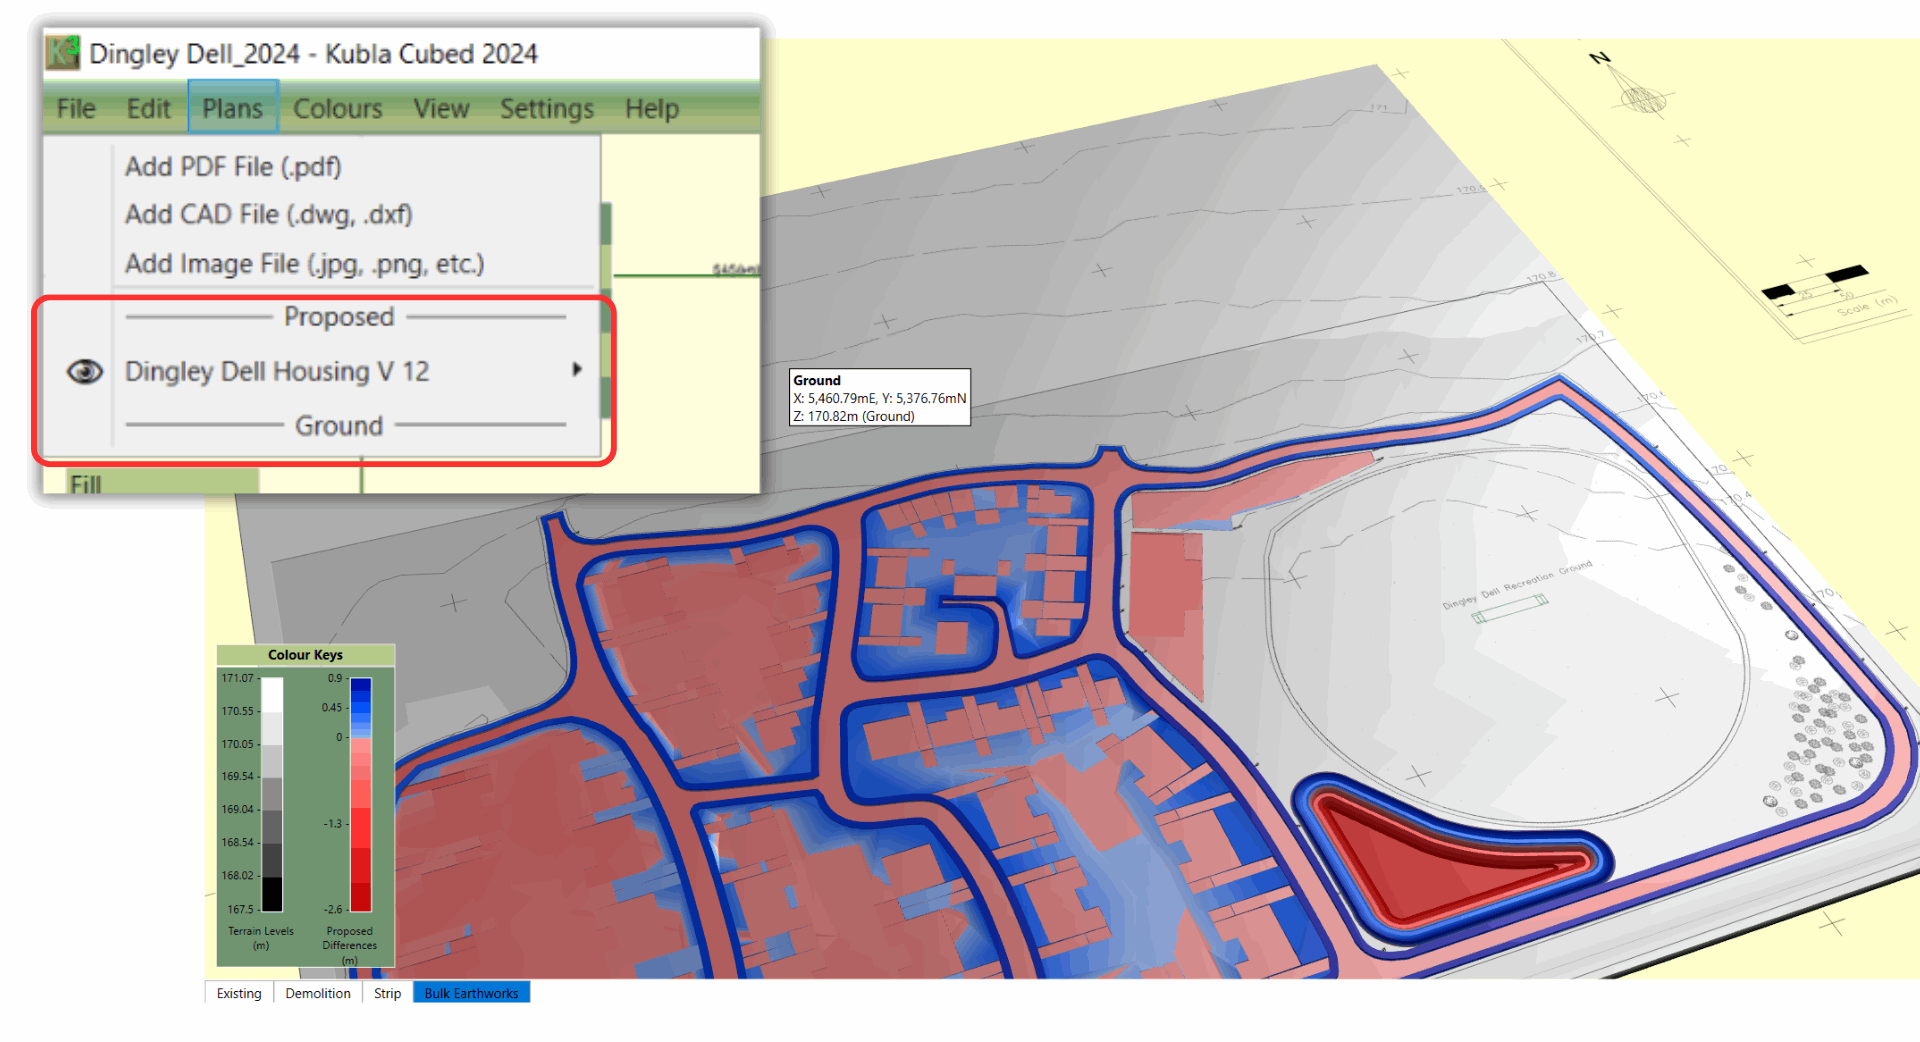Screen dimensions: 1920x1042
Task: Click the Proposed Differences red-blue colour bar
Action: (361, 794)
